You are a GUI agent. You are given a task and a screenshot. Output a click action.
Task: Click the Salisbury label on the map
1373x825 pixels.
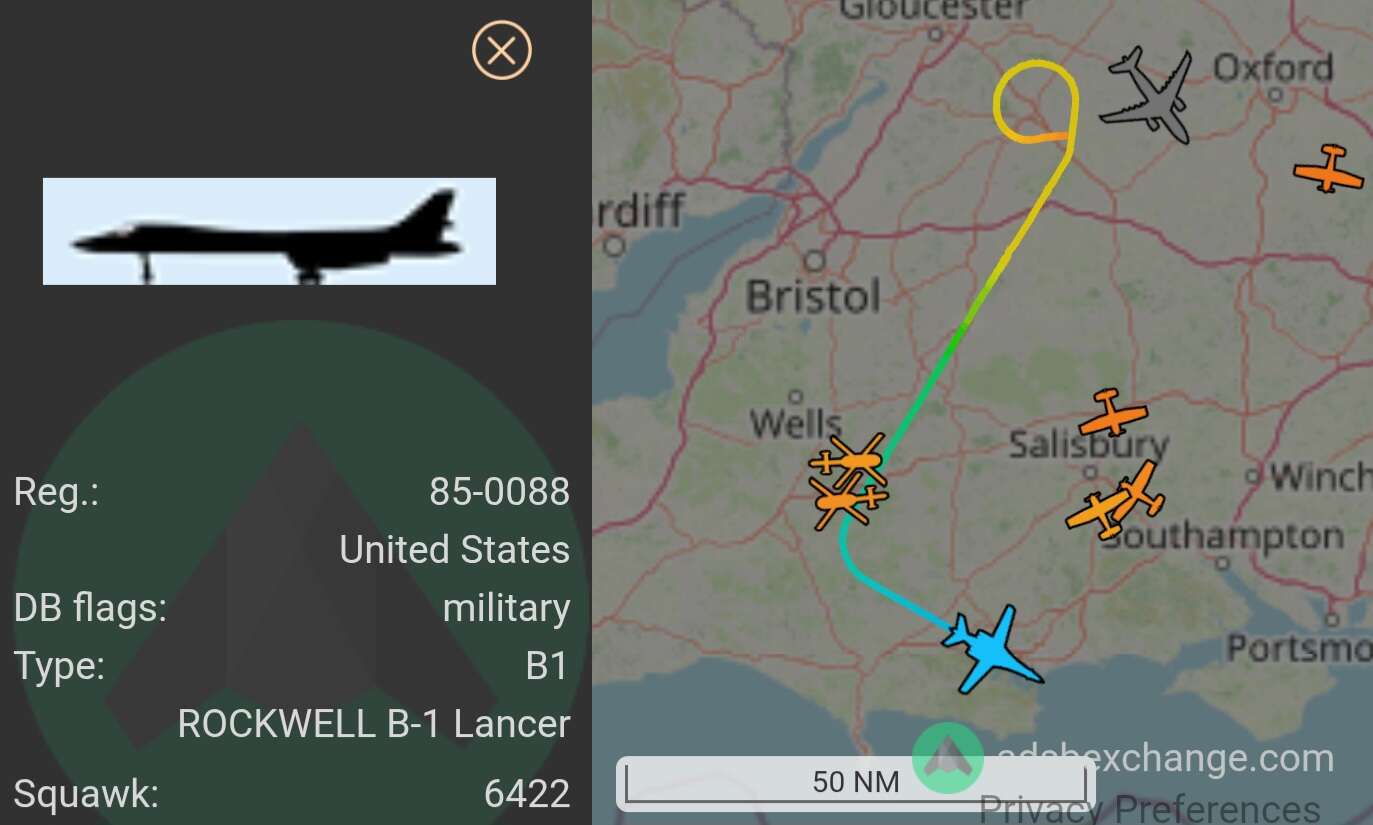tap(1088, 444)
